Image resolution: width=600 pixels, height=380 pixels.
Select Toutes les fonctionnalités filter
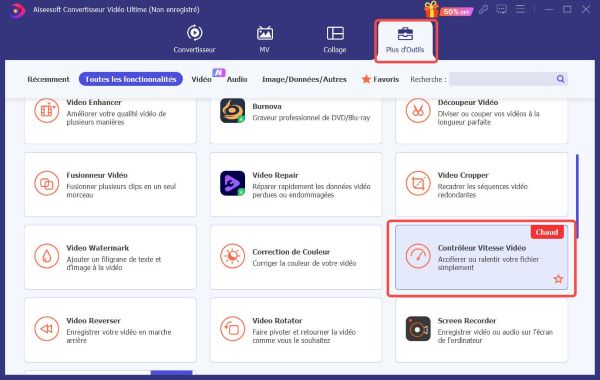click(130, 79)
